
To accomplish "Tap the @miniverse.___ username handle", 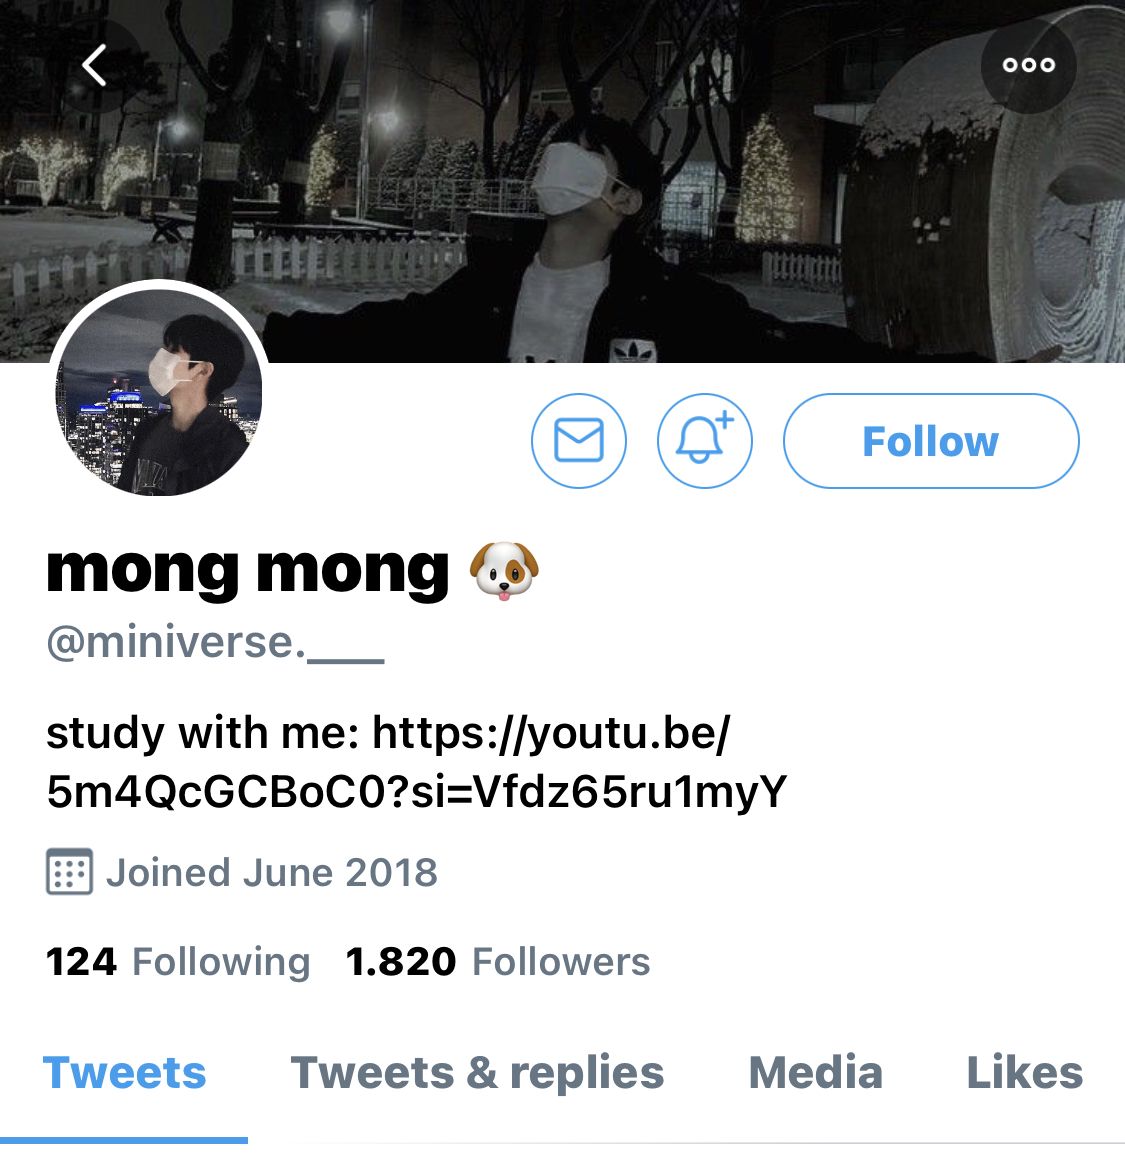I will pos(215,643).
